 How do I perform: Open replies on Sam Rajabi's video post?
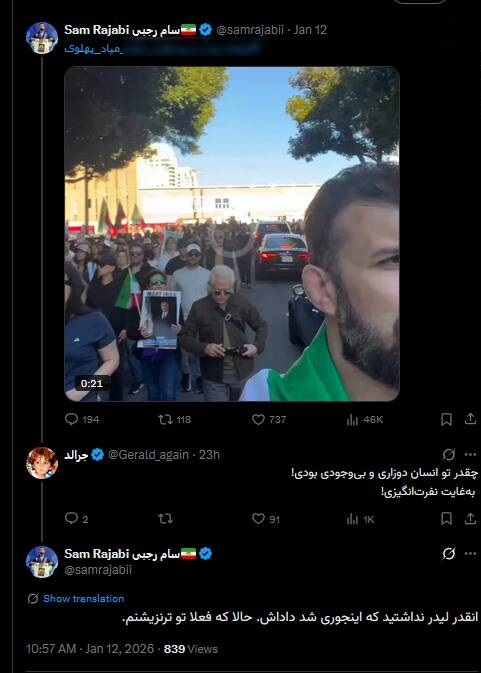tap(82, 419)
